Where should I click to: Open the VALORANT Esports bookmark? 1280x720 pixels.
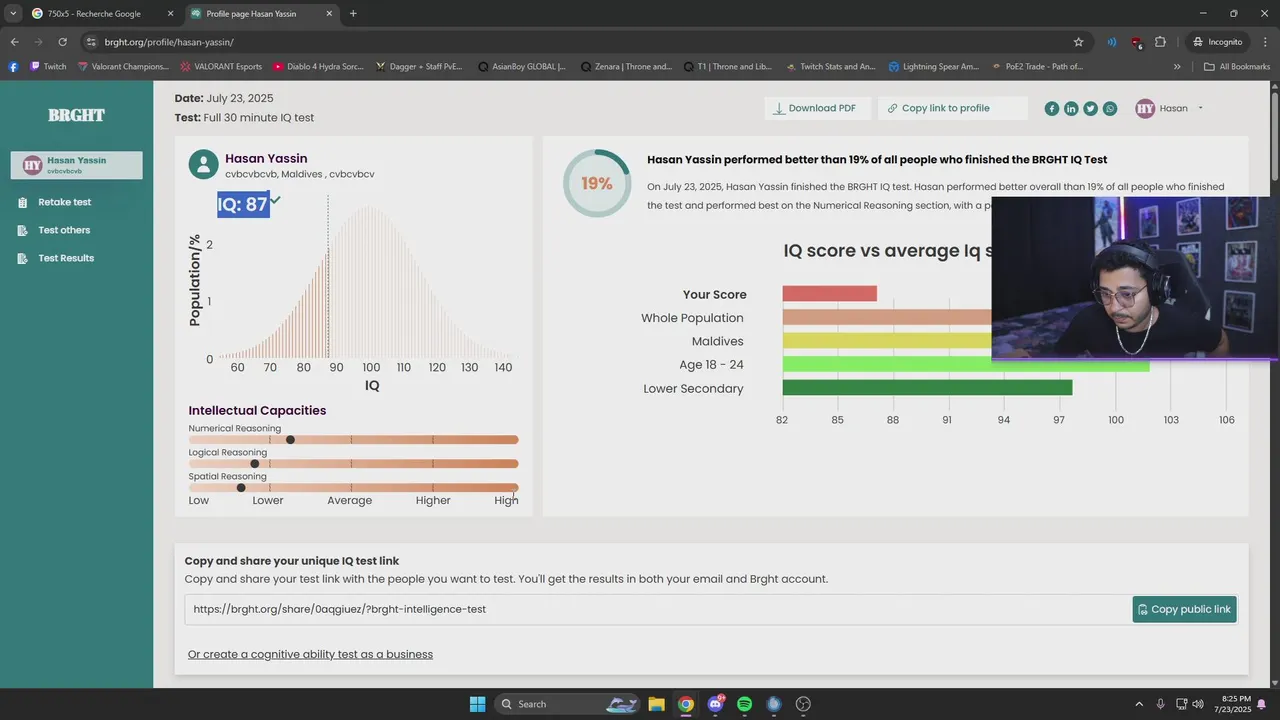tap(221, 67)
